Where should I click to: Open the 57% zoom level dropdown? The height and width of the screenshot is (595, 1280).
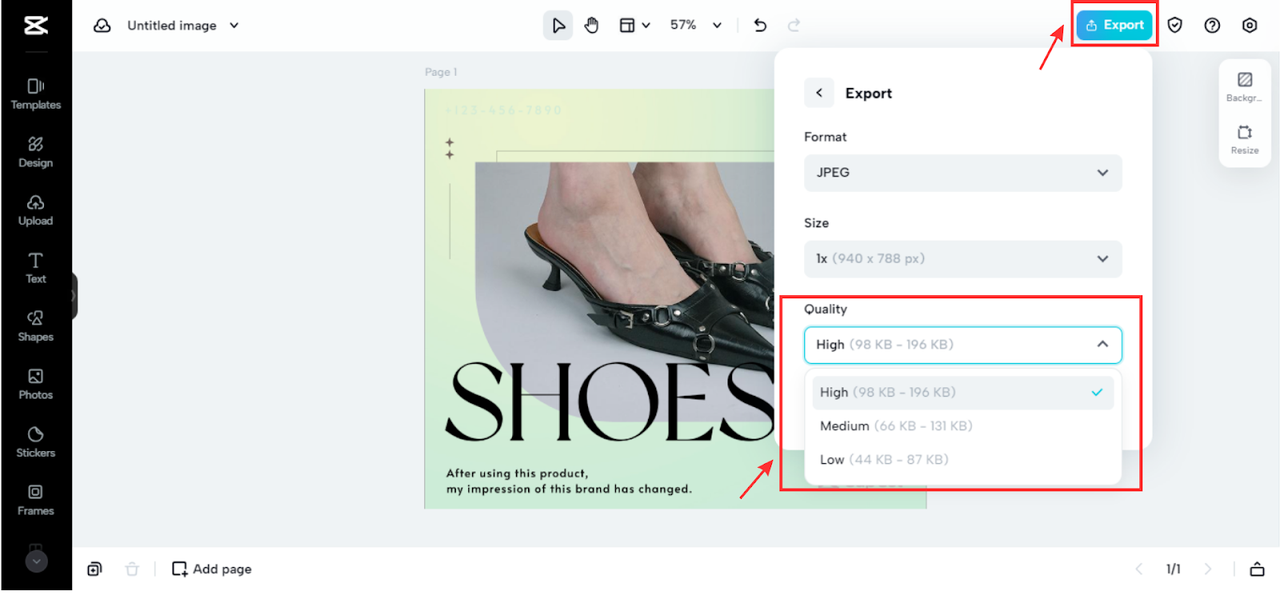point(696,26)
